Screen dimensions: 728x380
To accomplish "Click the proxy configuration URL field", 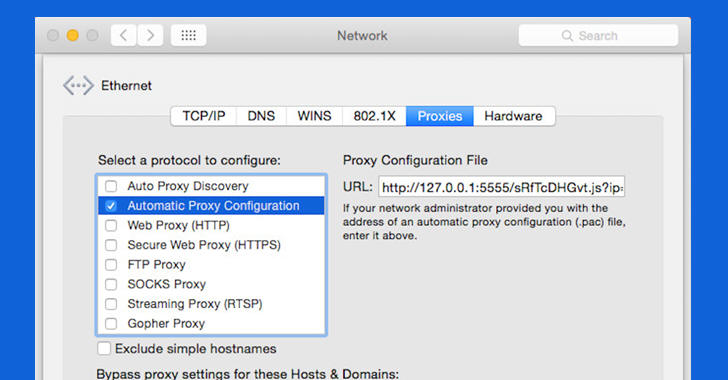I will [501, 187].
